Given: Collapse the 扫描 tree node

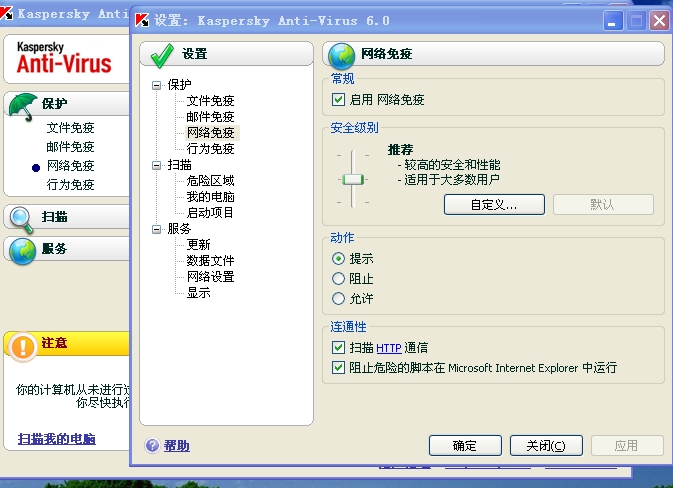Looking at the screenshot, I should (x=157, y=165).
